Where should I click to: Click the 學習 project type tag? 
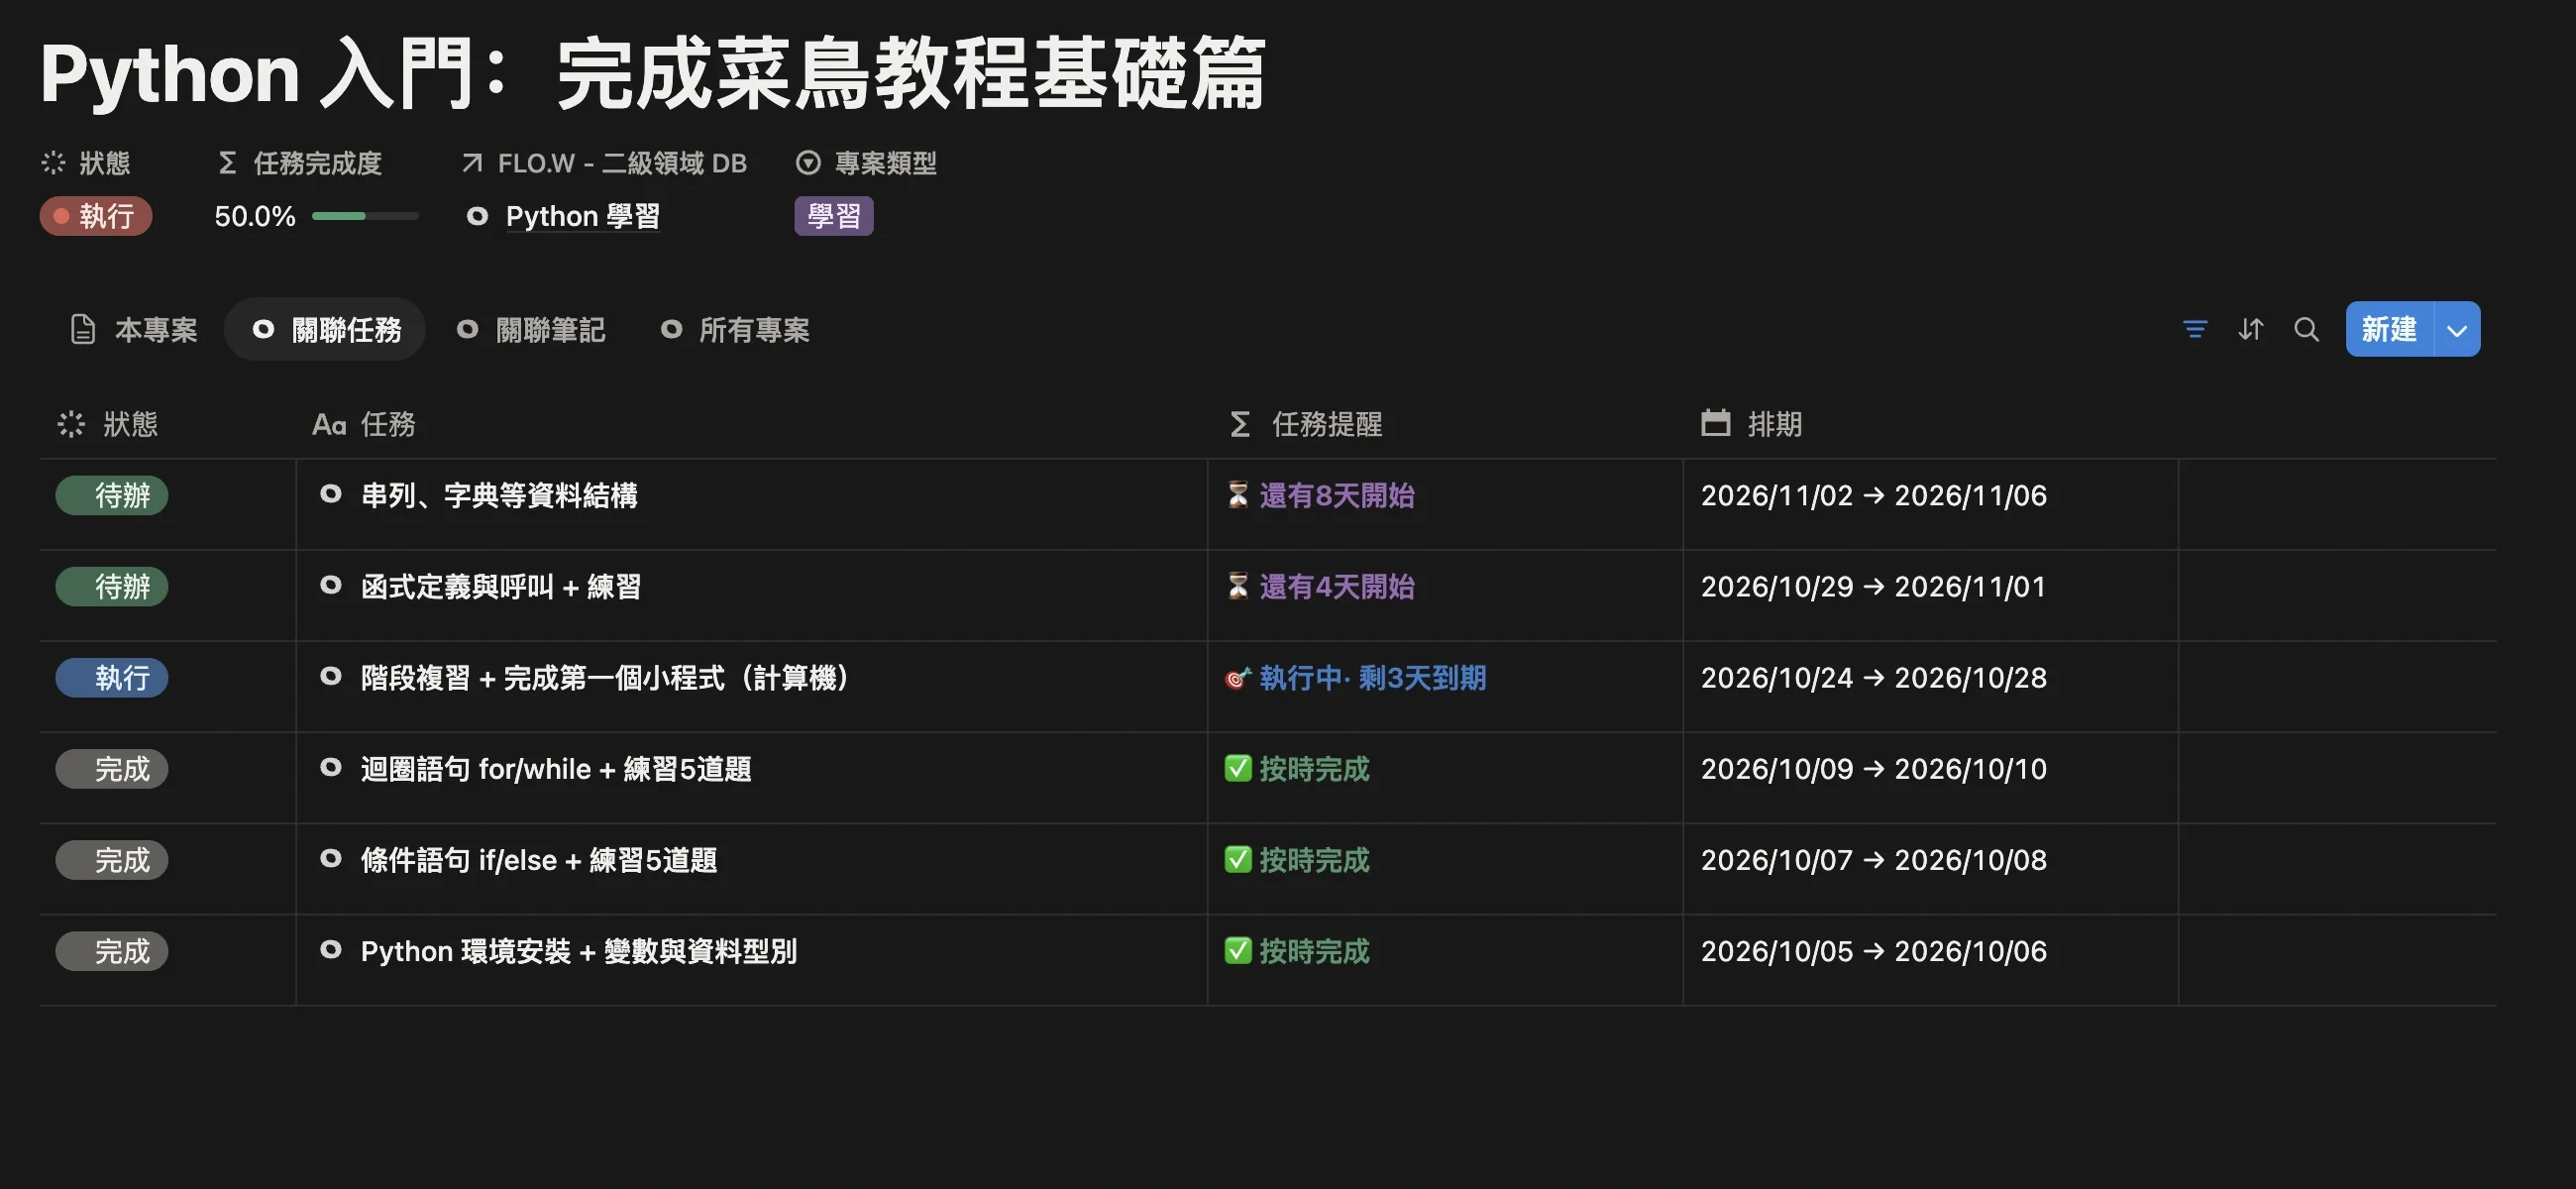(x=834, y=216)
